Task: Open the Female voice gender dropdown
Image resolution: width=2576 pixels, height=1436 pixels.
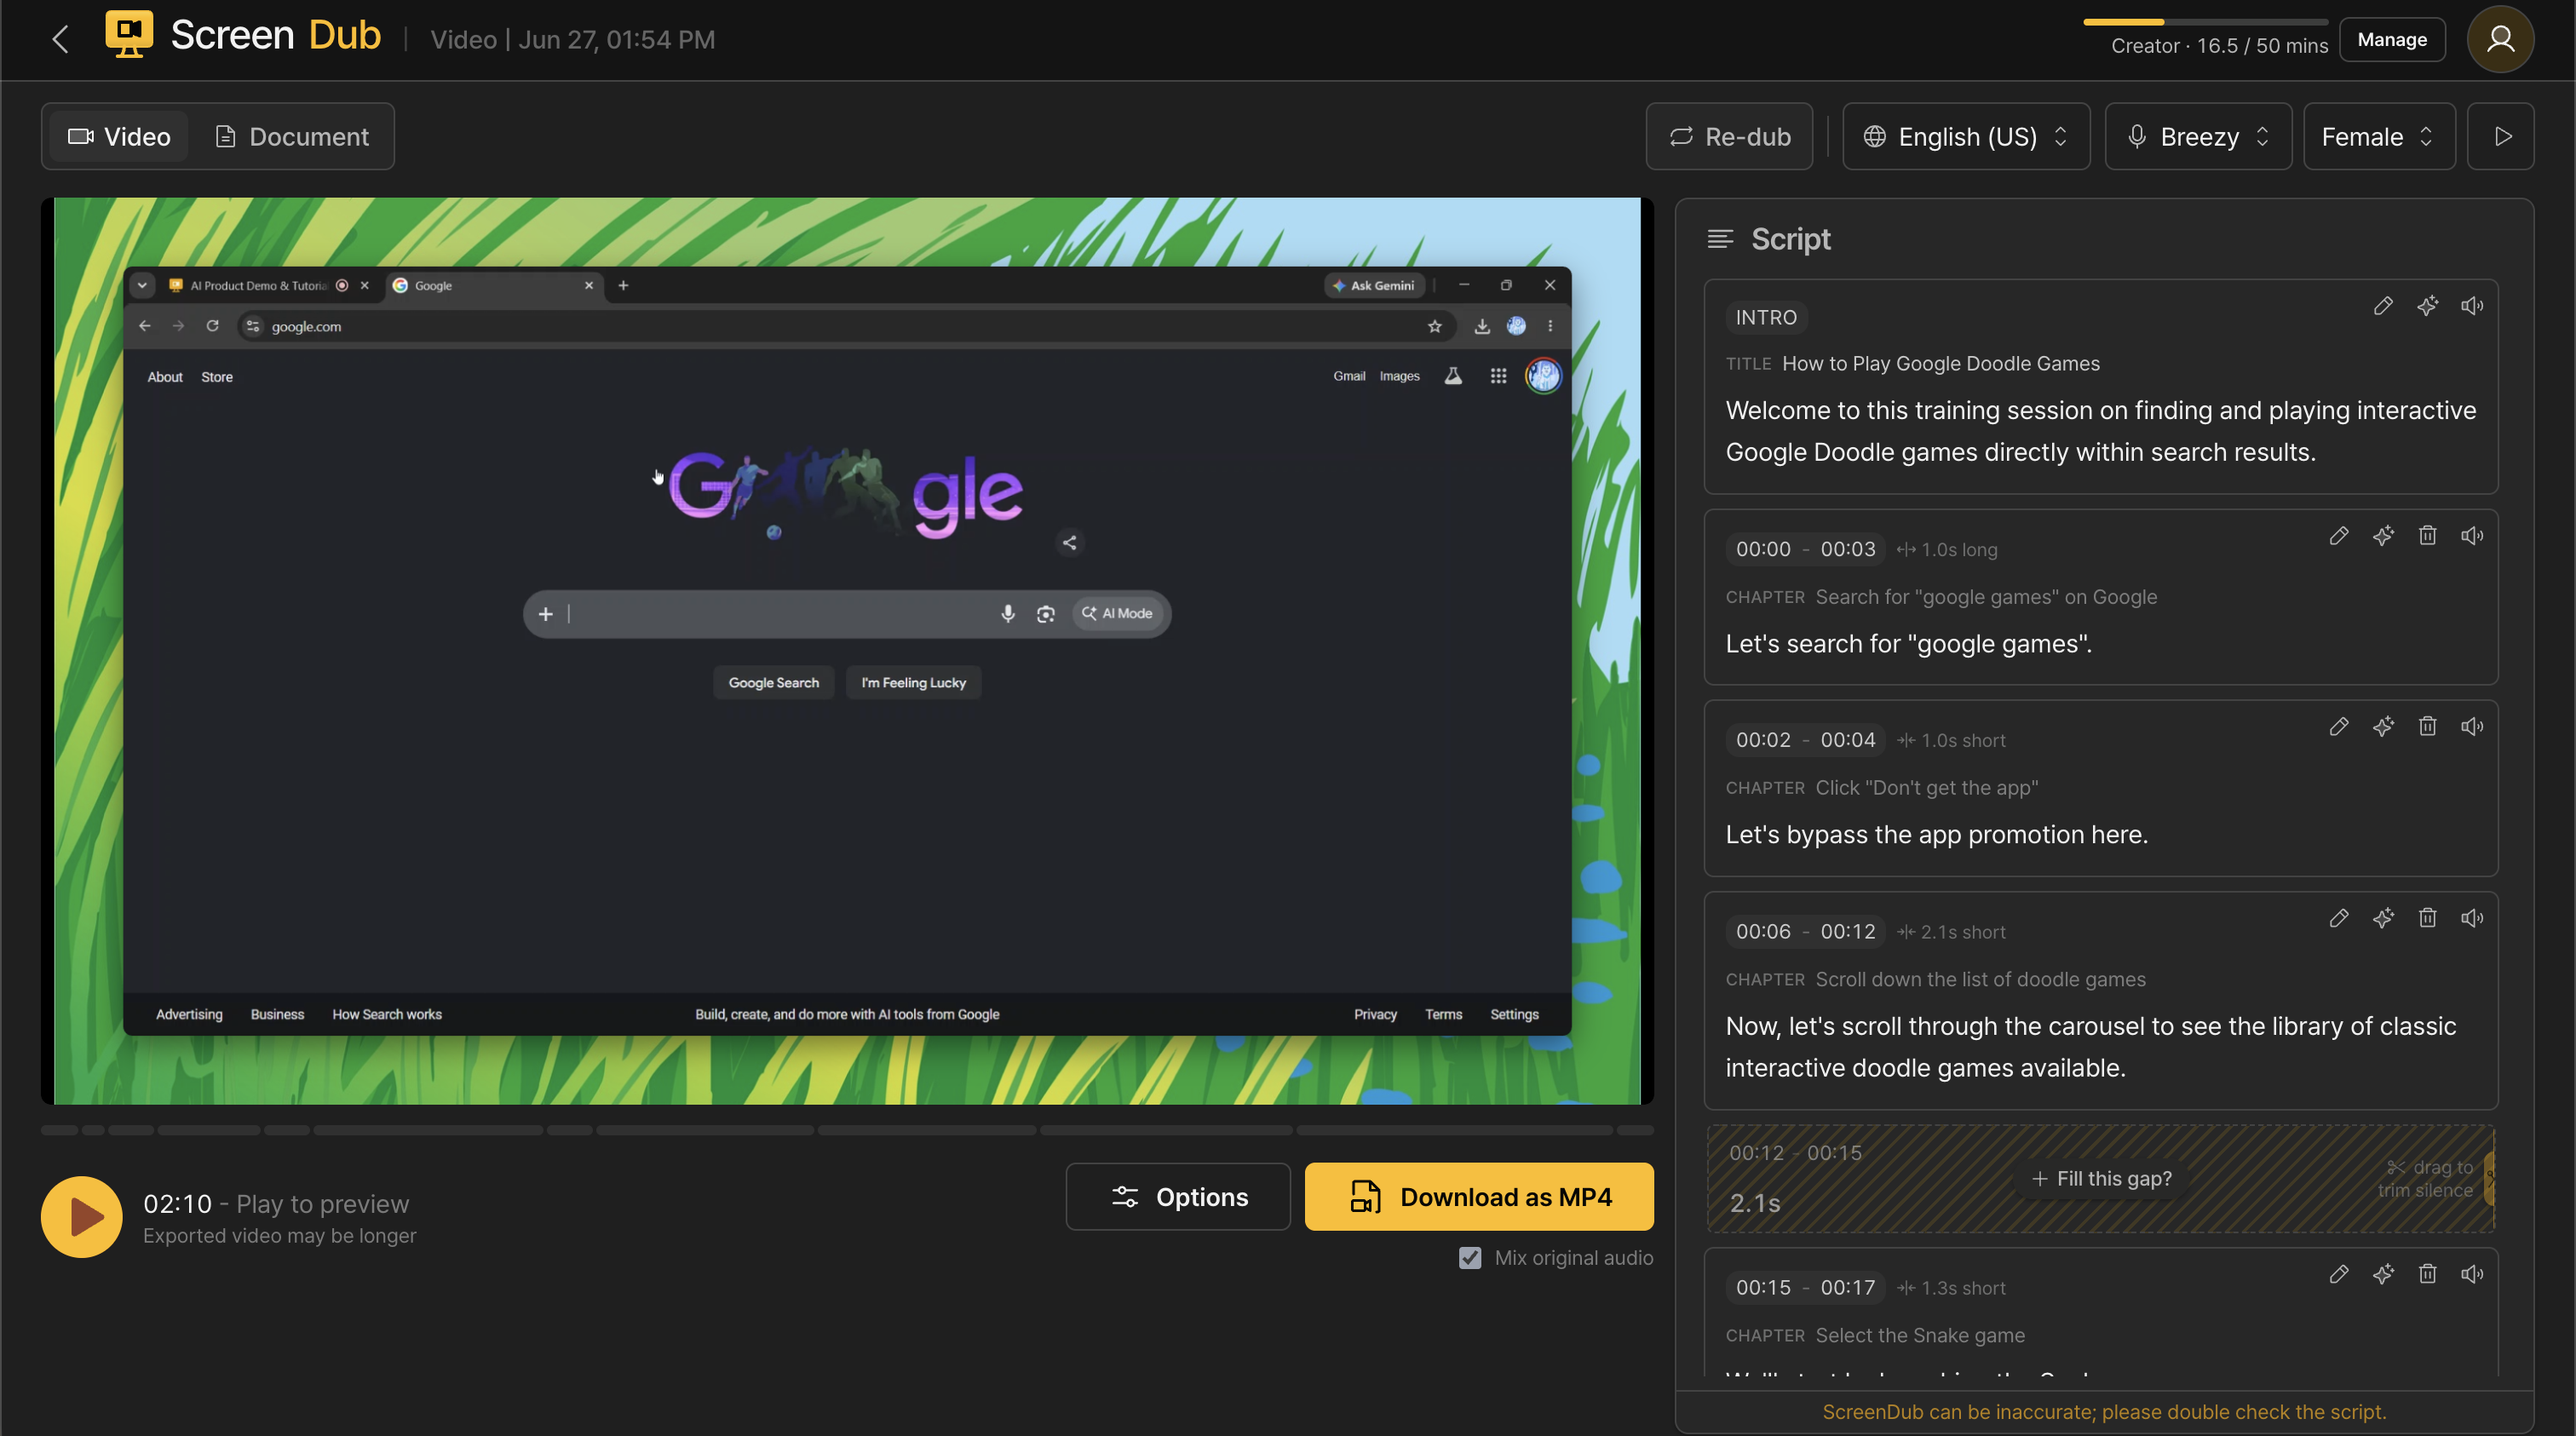Action: pyautogui.click(x=2379, y=137)
